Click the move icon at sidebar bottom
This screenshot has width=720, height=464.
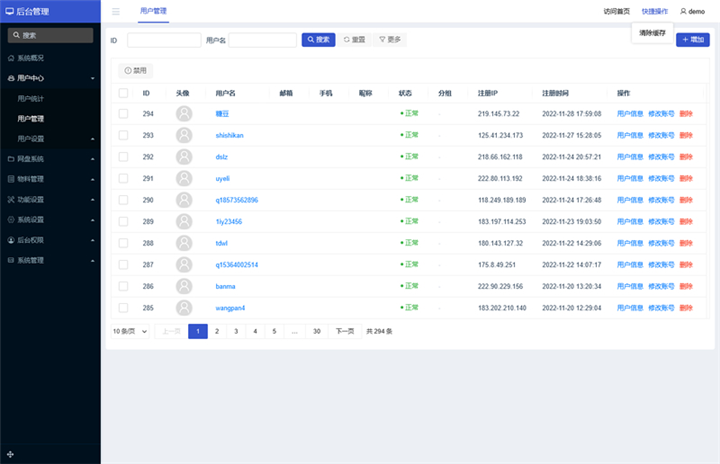pos(10,454)
